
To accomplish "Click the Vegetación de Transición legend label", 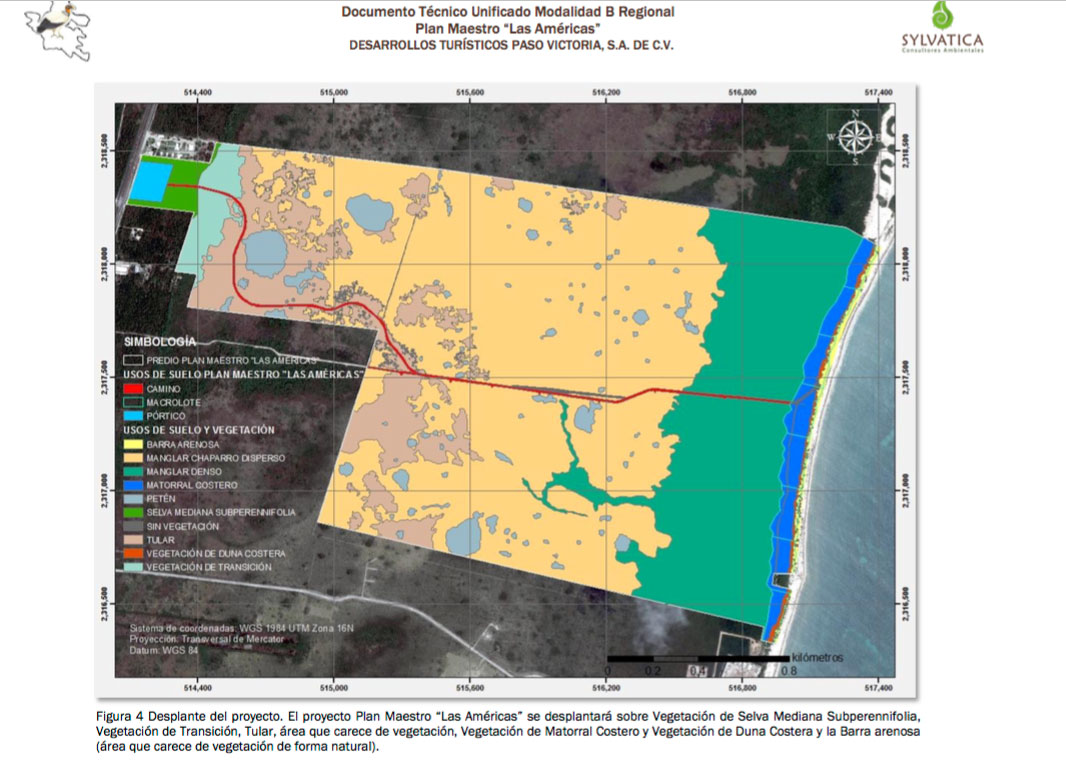I will [x=208, y=567].
